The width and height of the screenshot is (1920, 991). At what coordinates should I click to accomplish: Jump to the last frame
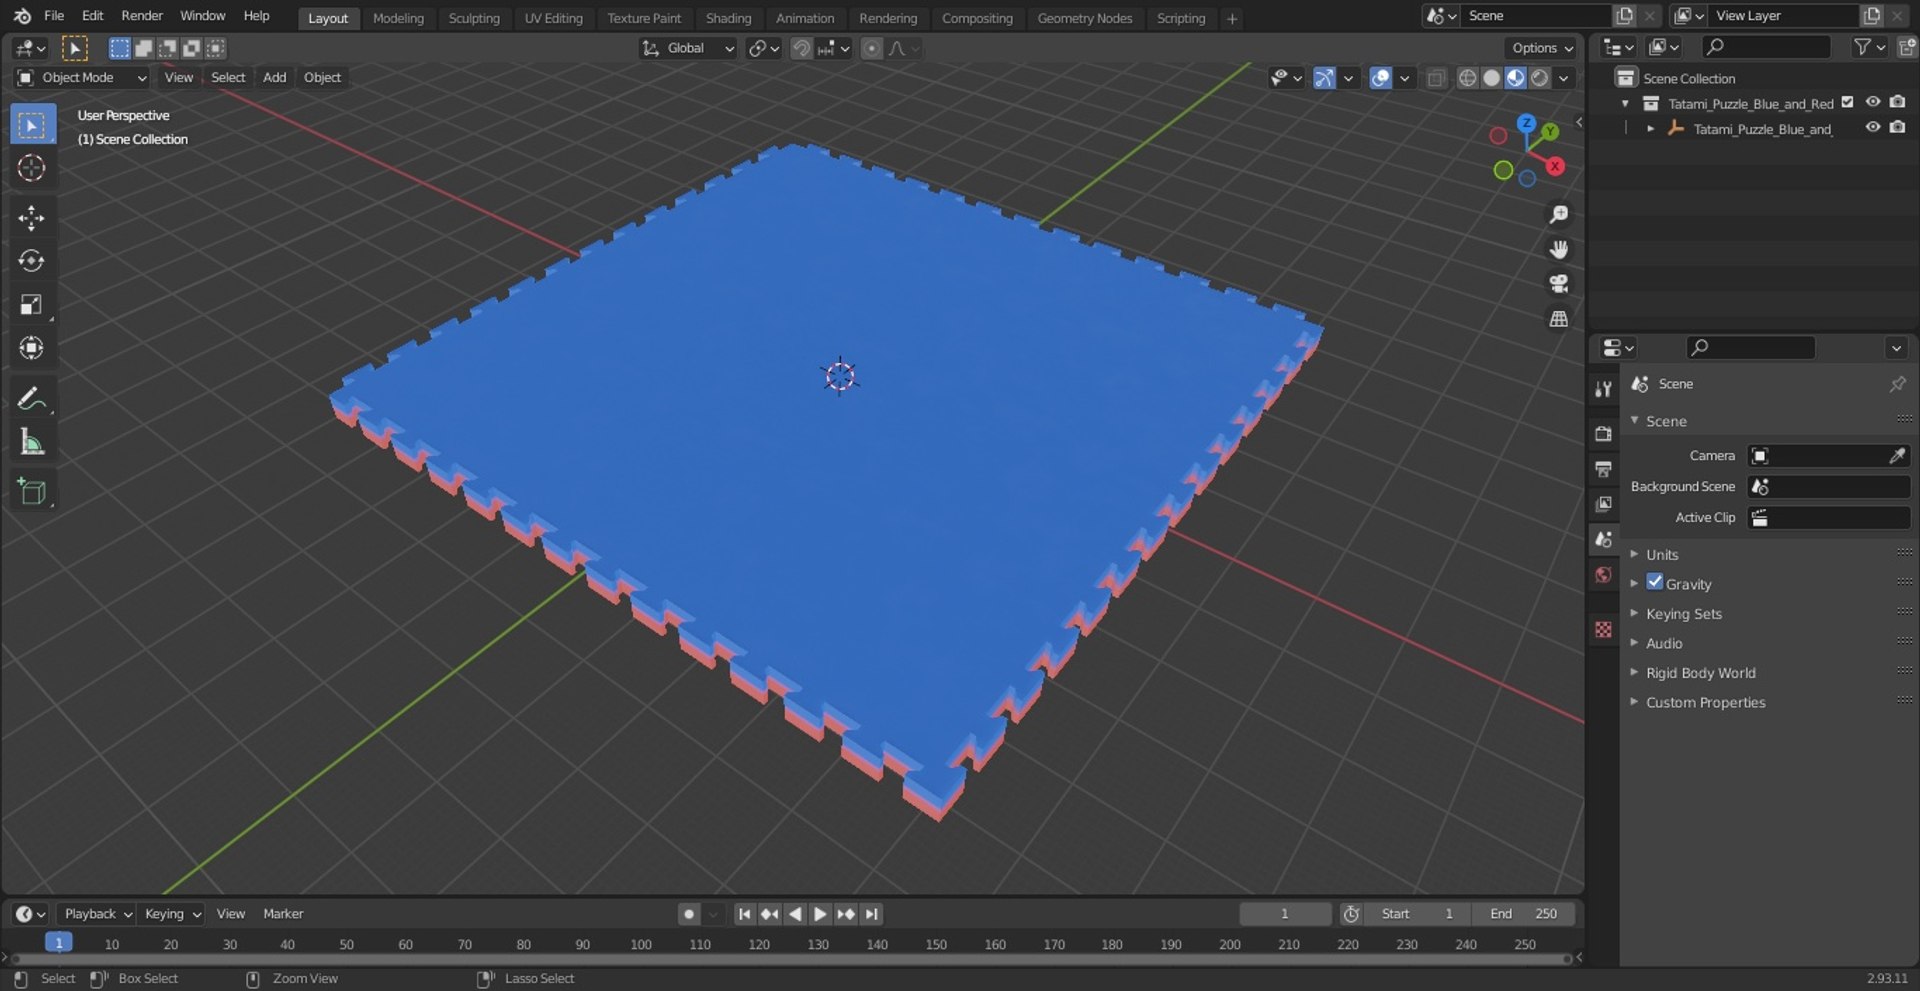coord(872,914)
